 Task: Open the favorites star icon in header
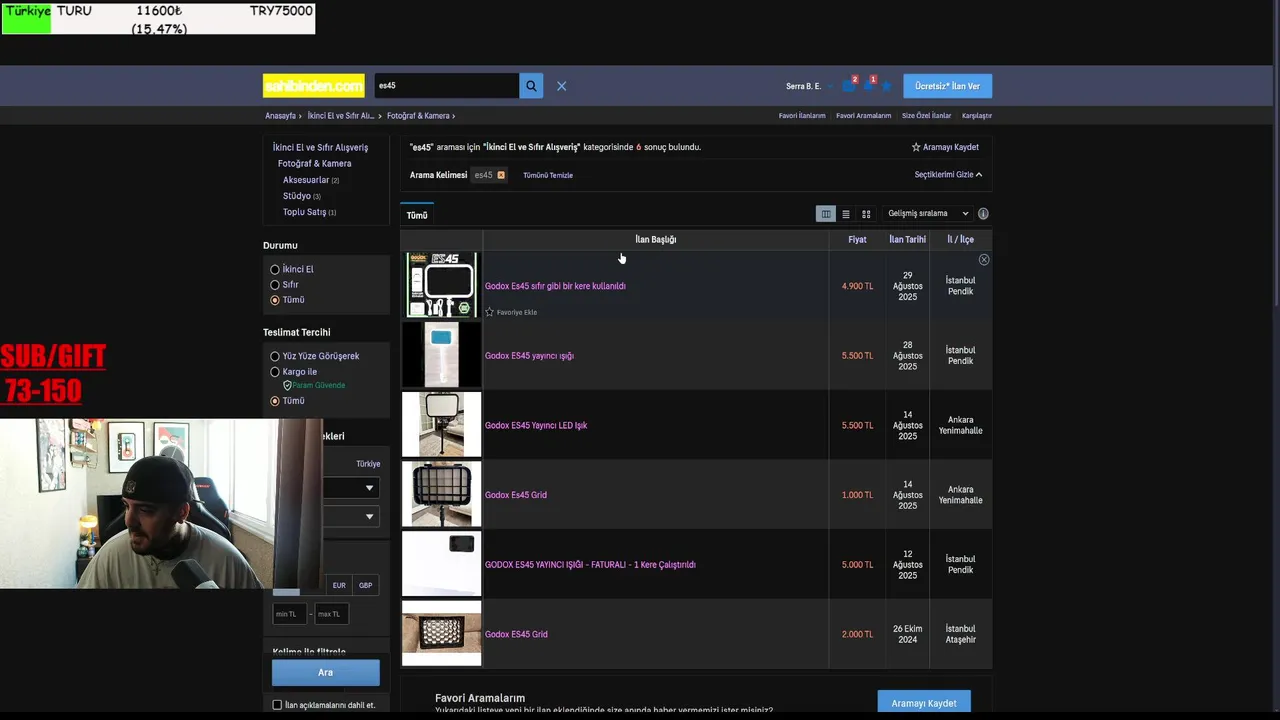point(886,86)
